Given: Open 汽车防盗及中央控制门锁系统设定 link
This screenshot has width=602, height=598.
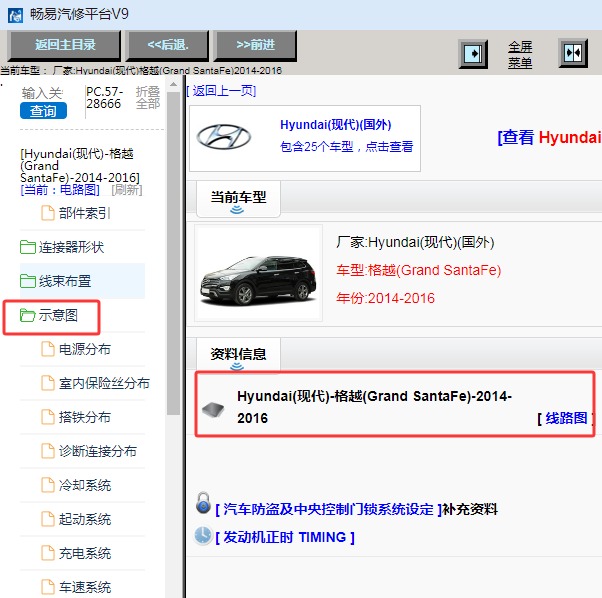Looking at the screenshot, I should click(329, 509).
